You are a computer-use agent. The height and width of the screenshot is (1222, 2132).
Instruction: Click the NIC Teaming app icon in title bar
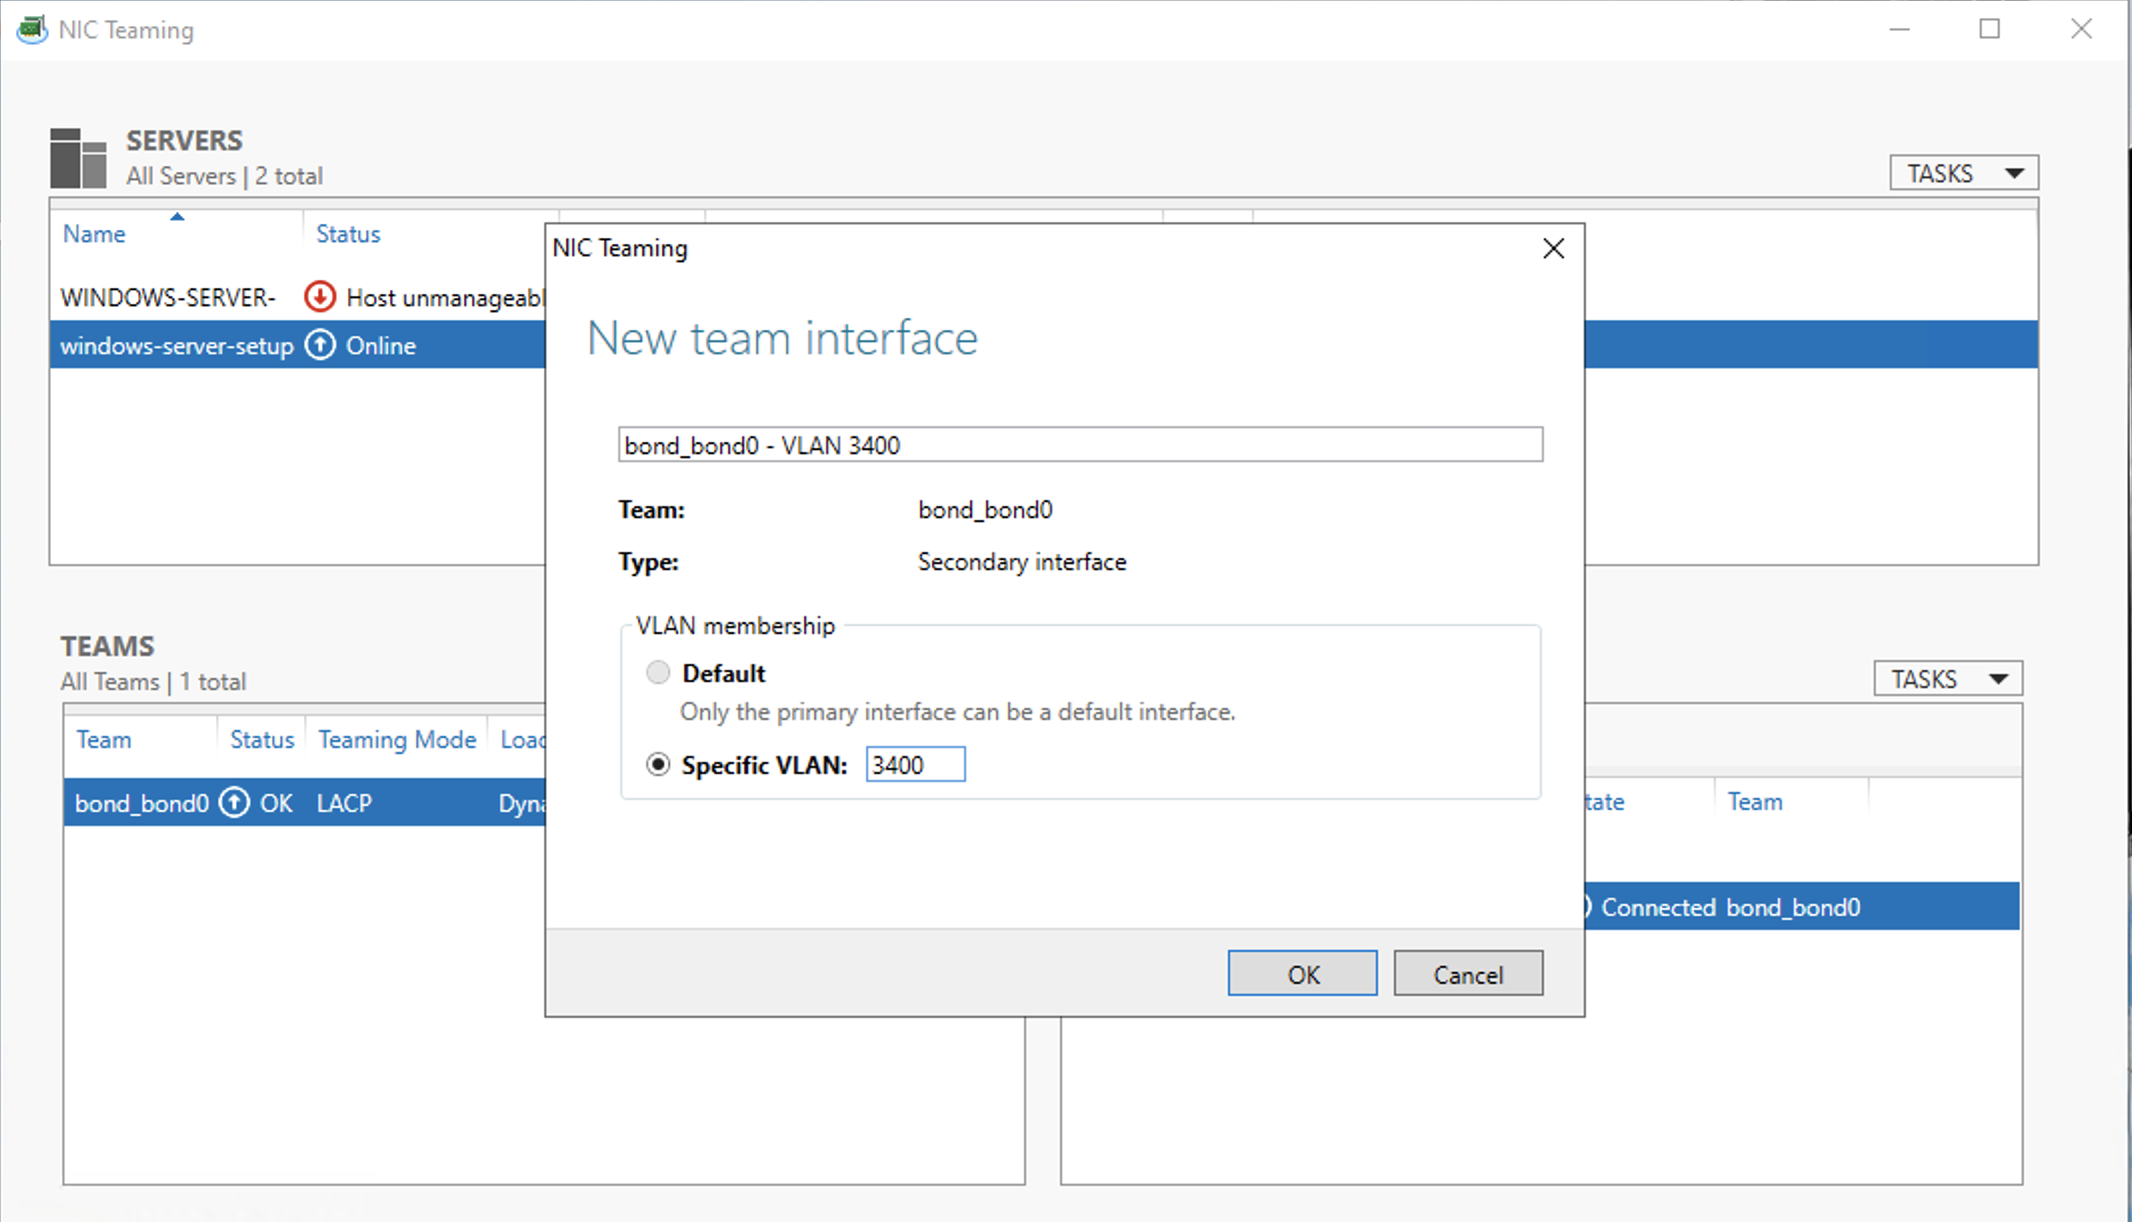click(32, 29)
